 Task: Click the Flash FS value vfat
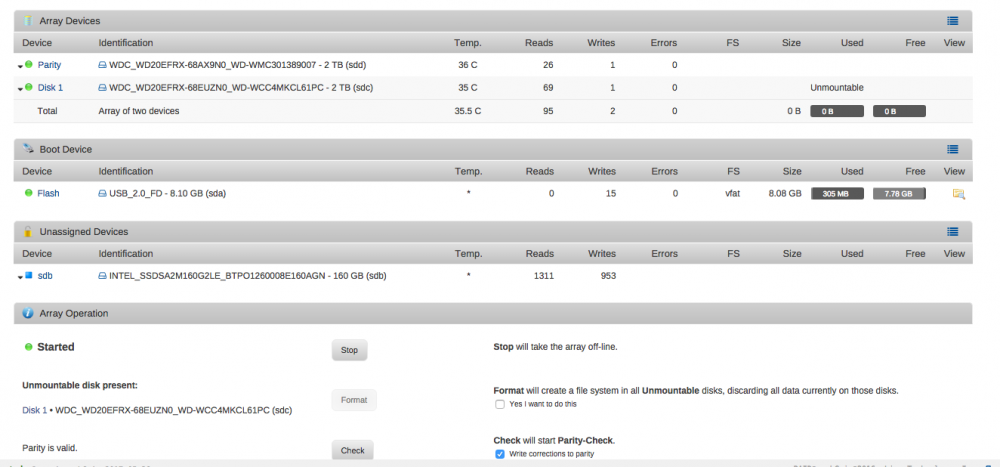[x=733, y=193]
